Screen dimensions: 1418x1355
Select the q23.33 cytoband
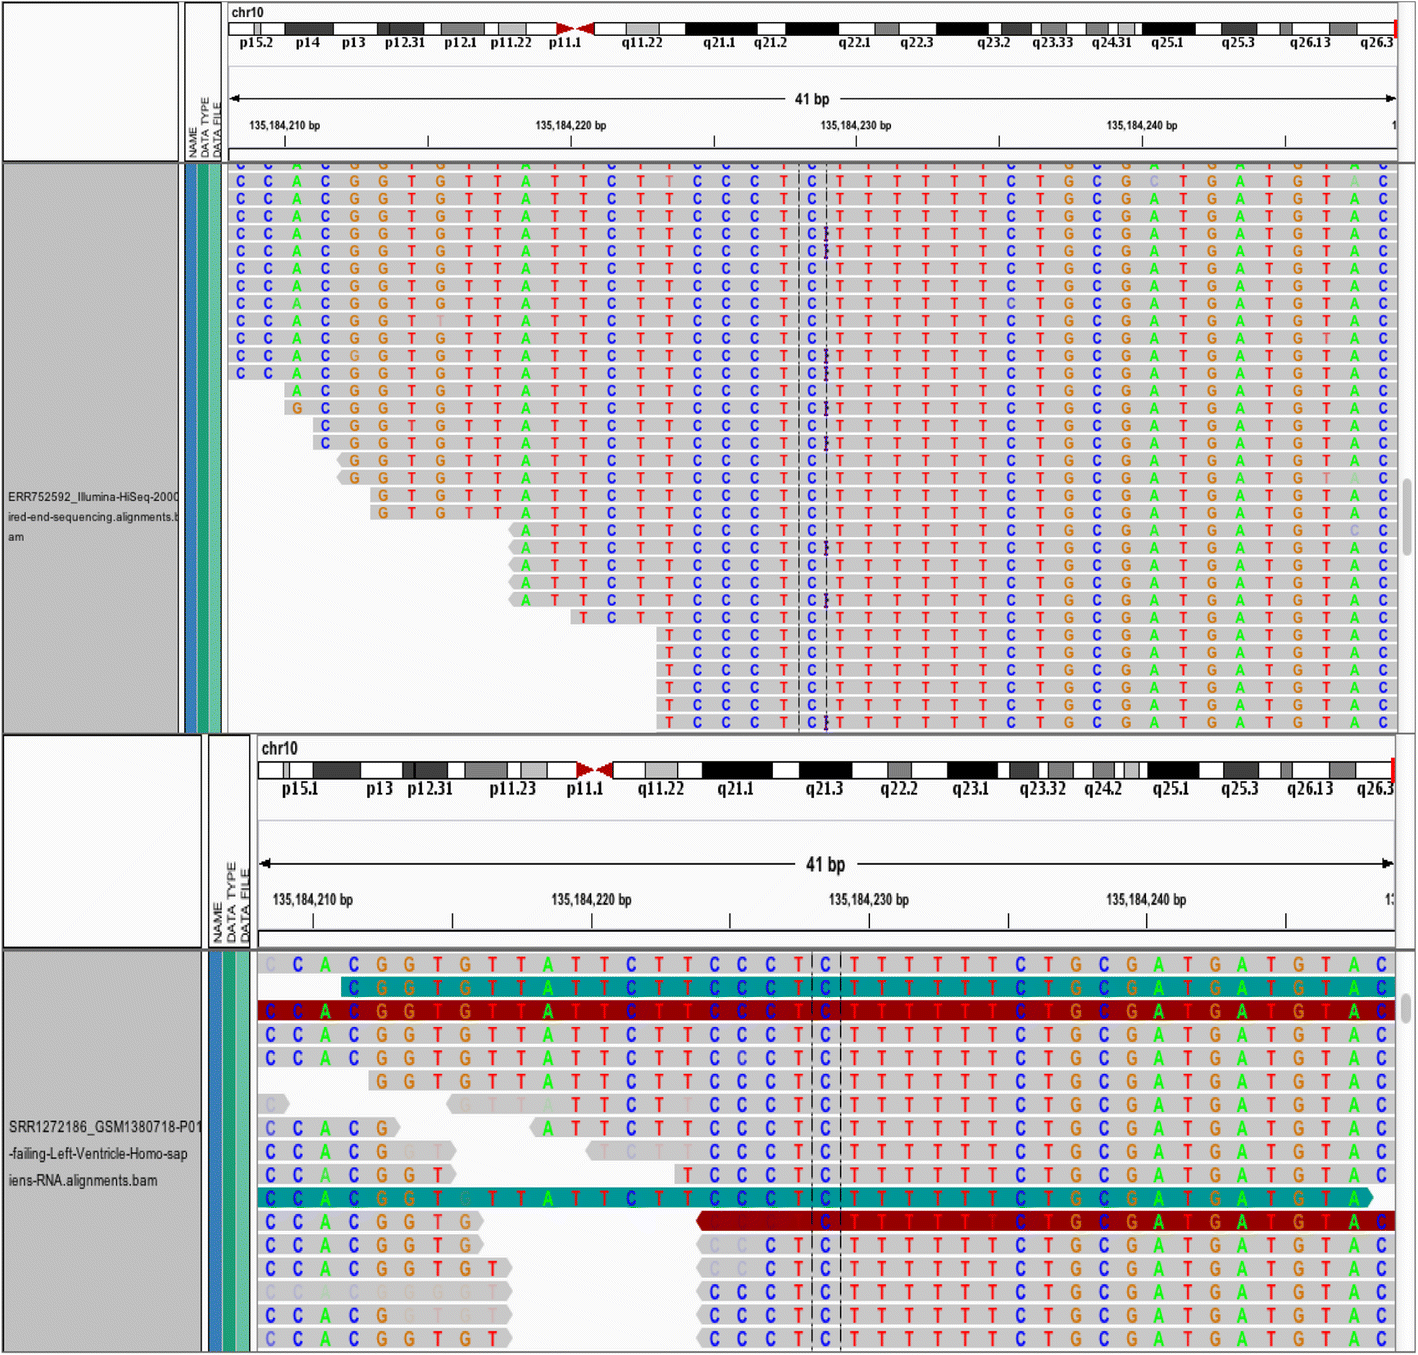1053,42
